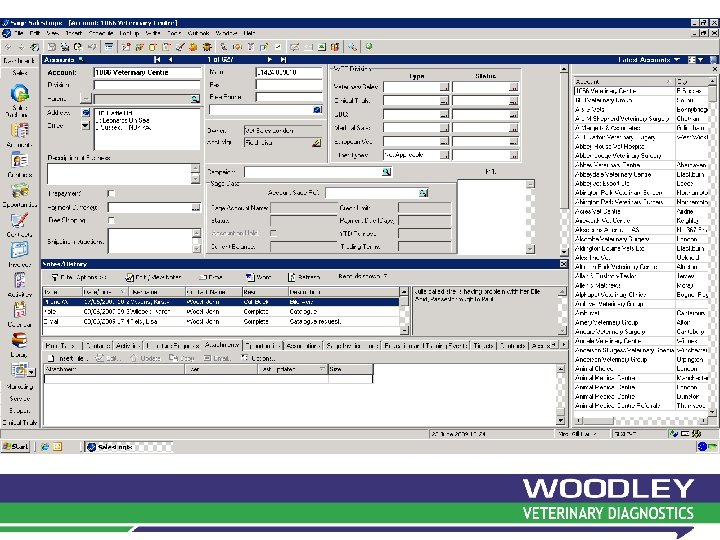Open the Accounts icon in the left sidebar

click(x=19, y=131)
